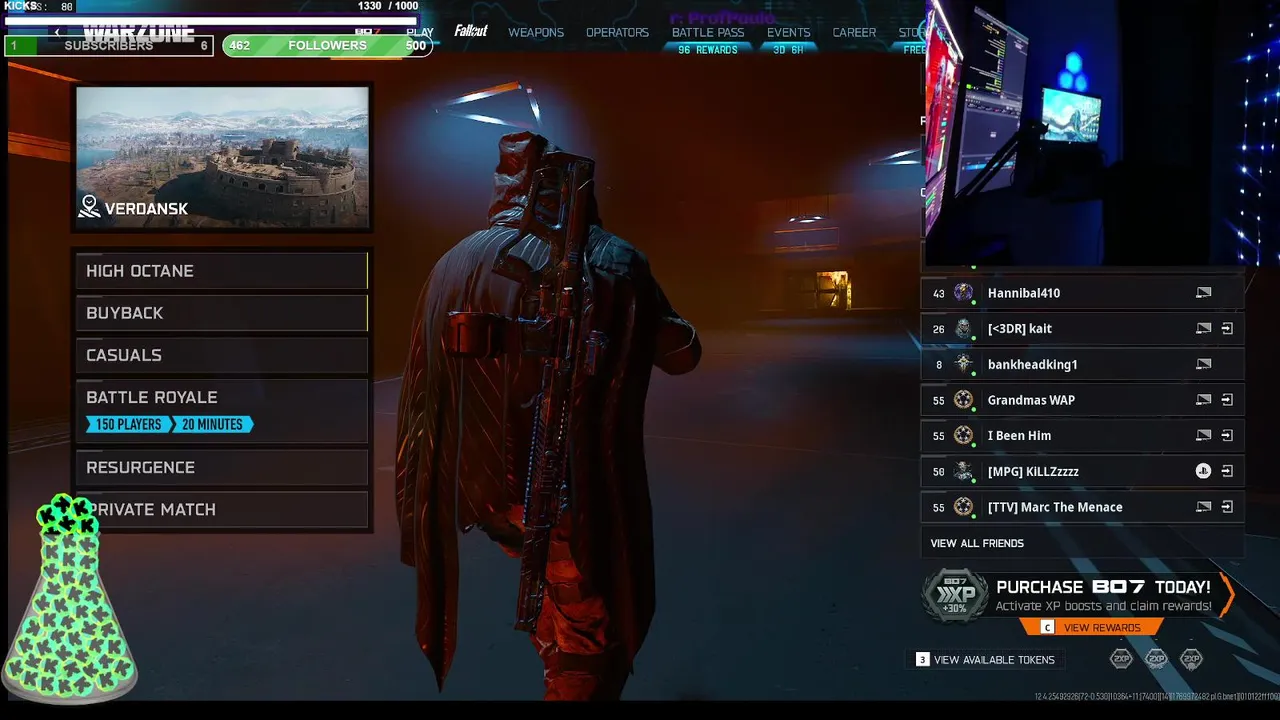Screen dimensions: 1280x720
Task: Switch to the Weapons tab
Action: pyautogui.click(x=536, y=33)
